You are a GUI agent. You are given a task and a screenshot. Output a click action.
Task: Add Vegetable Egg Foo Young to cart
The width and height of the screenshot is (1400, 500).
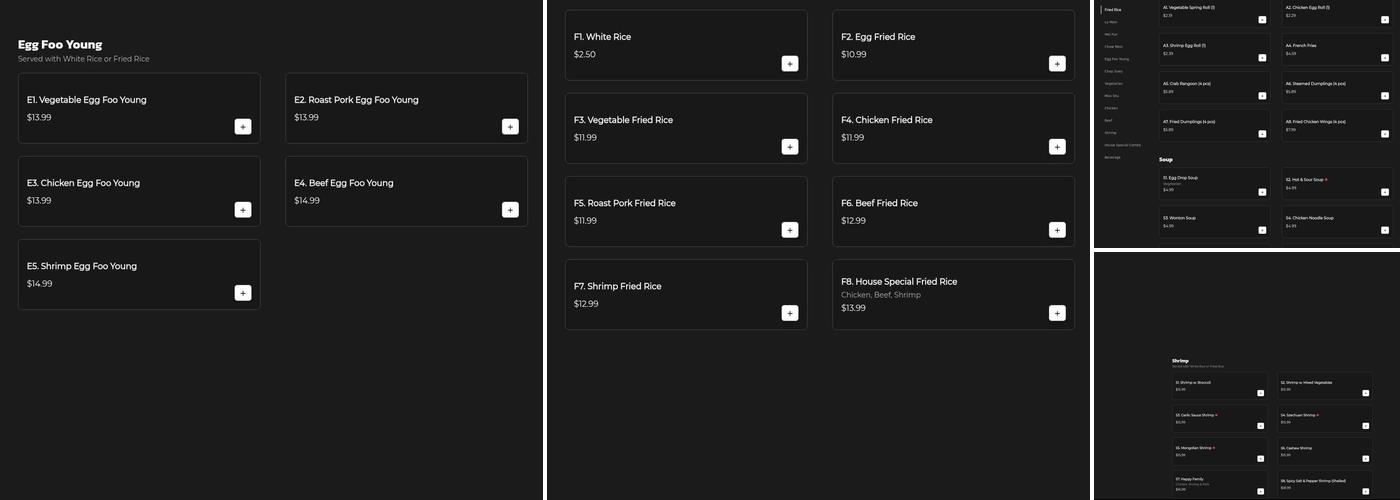(243, 127)
